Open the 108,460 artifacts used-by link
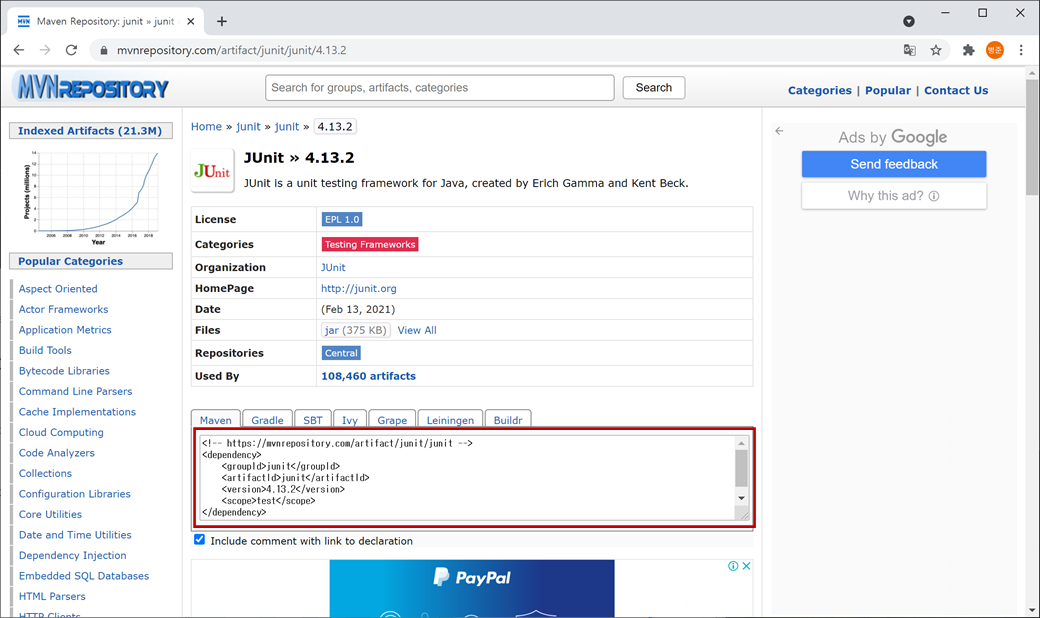The image size is (1040, 618). 368,376
